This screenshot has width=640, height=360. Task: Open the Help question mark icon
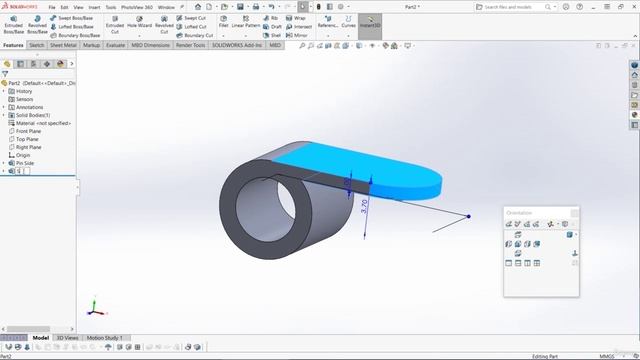(x=580, y=7)
